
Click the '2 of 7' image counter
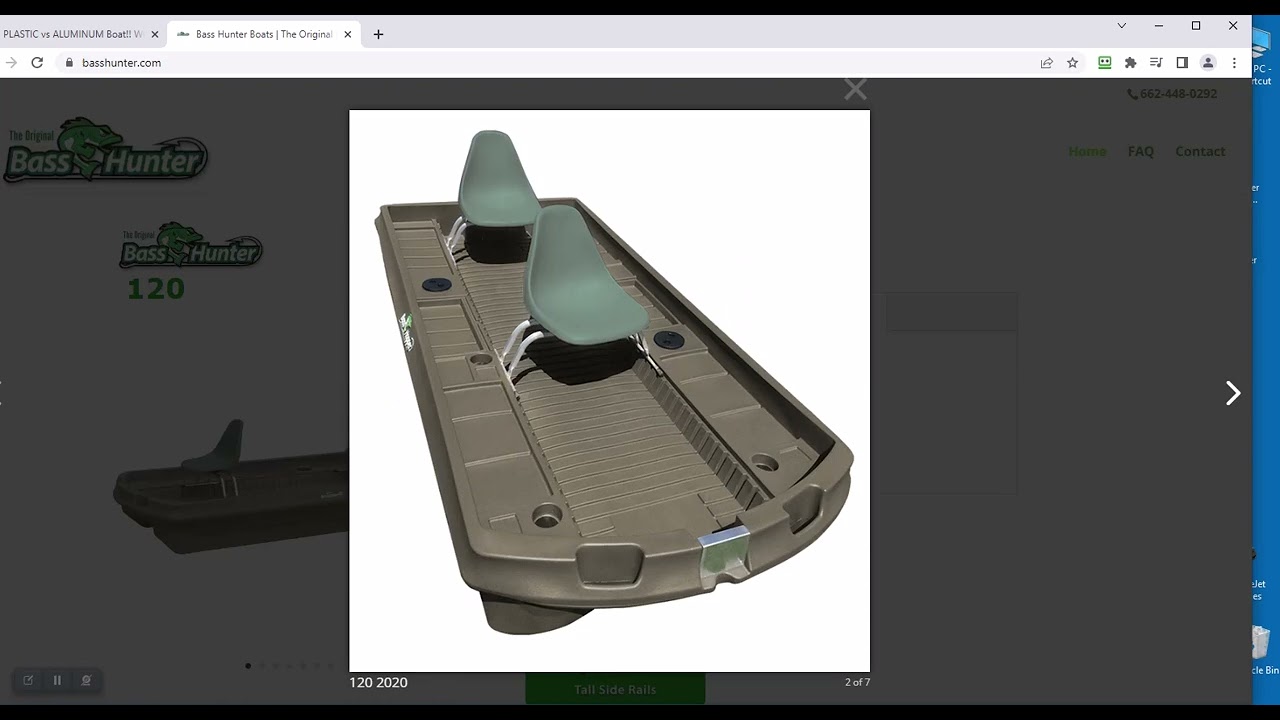pyautogui.click(x=857, y=682)
